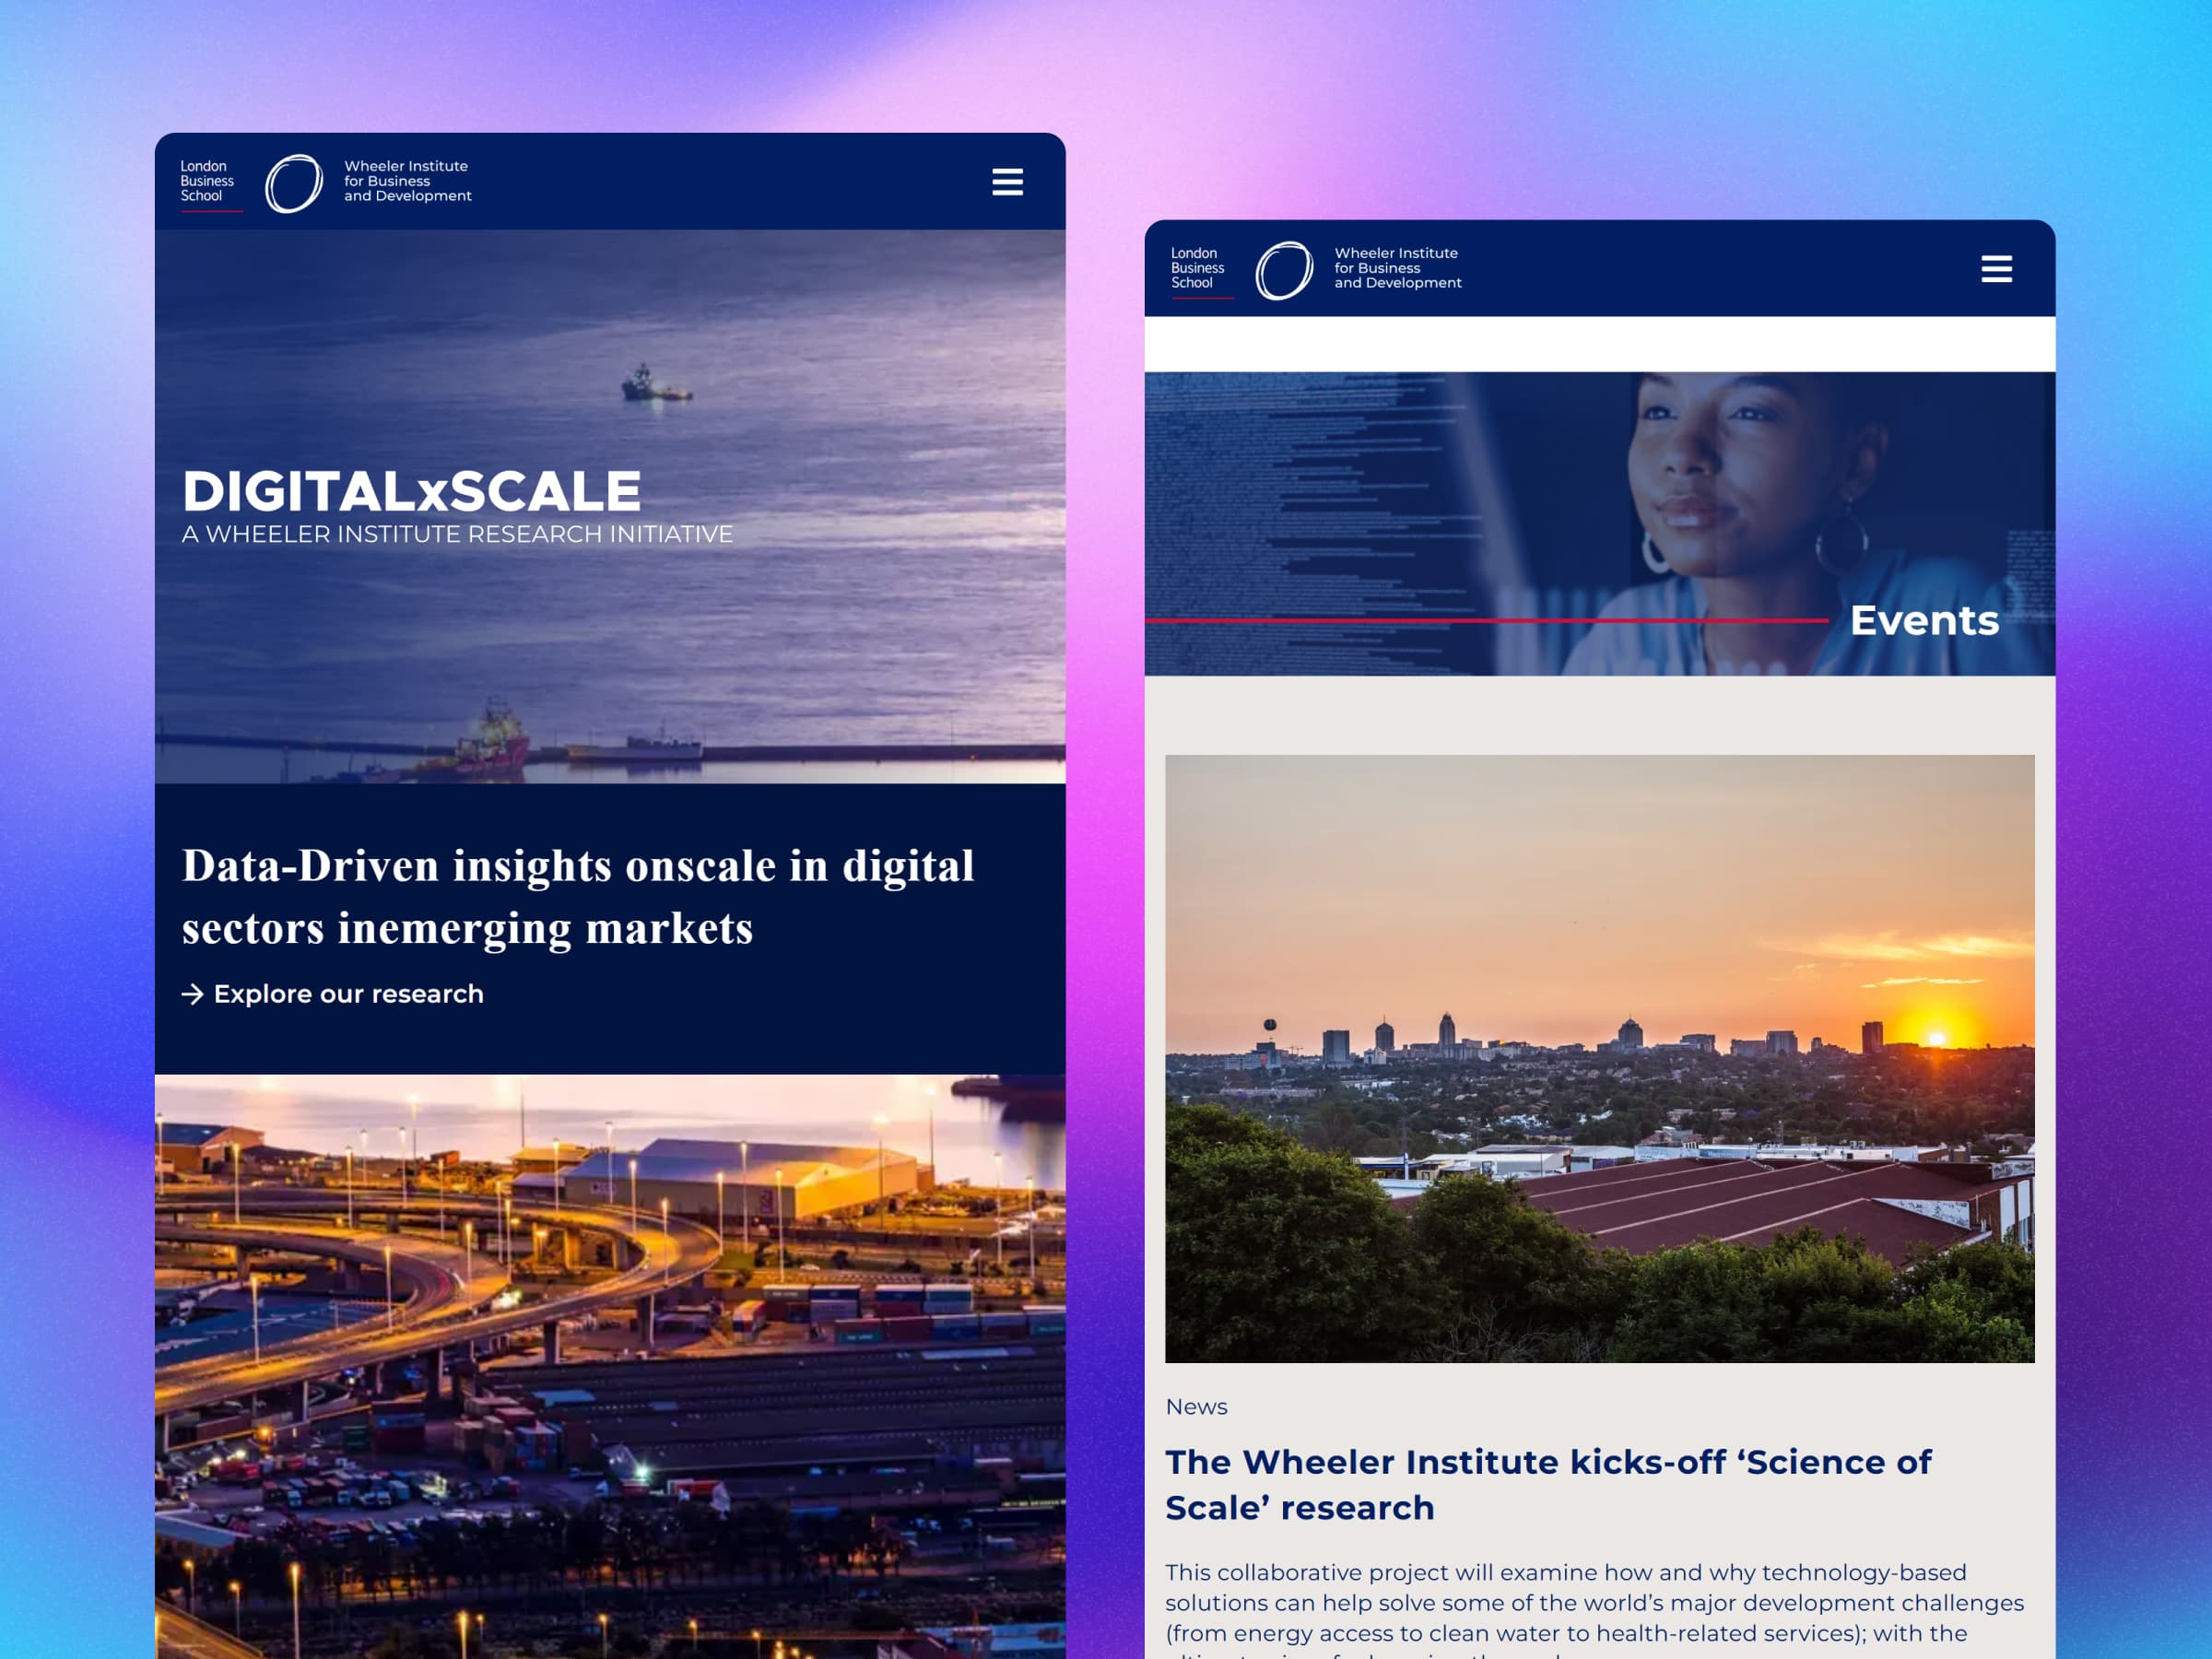The width and height of the screenshot is (2212, 1659).
Task: Click the harbor highway photo on the left page
Action: click(x=608, y=1350)
